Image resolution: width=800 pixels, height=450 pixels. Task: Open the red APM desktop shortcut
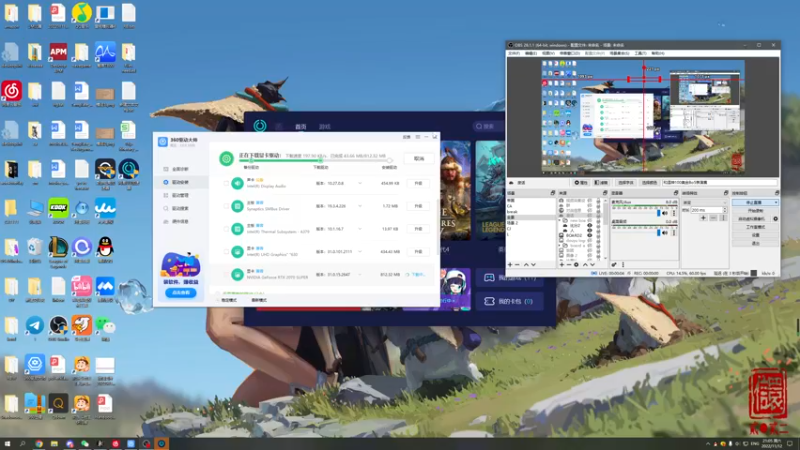coord(58,52)
